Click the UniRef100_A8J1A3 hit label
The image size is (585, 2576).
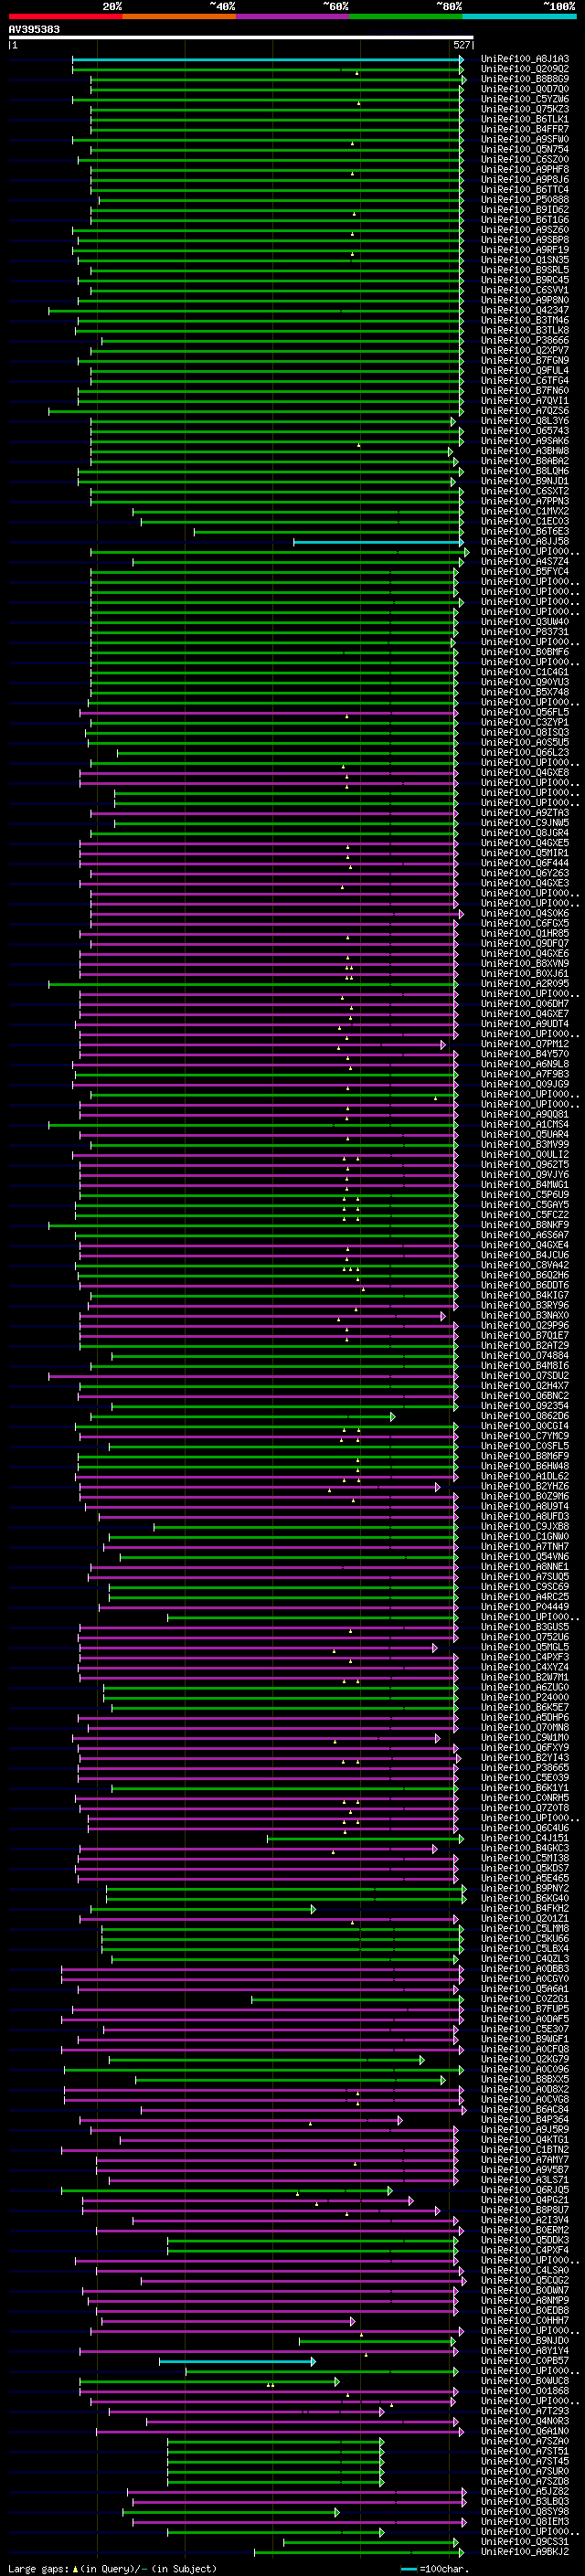(525, 59)
